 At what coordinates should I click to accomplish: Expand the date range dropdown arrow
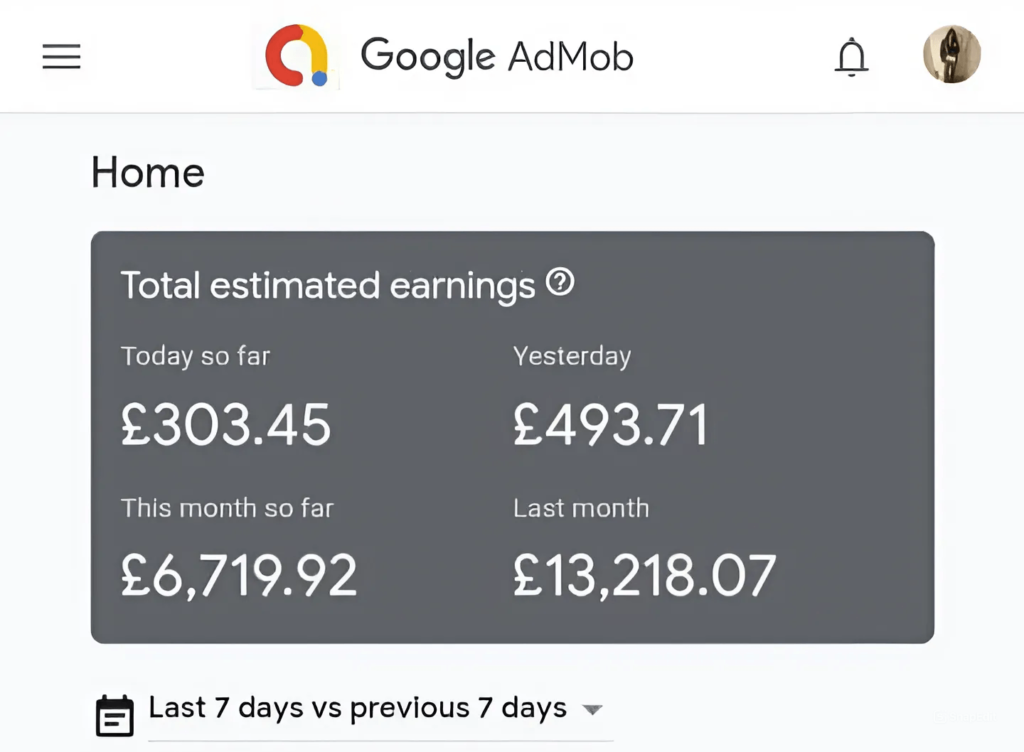(x=593, y=710)
